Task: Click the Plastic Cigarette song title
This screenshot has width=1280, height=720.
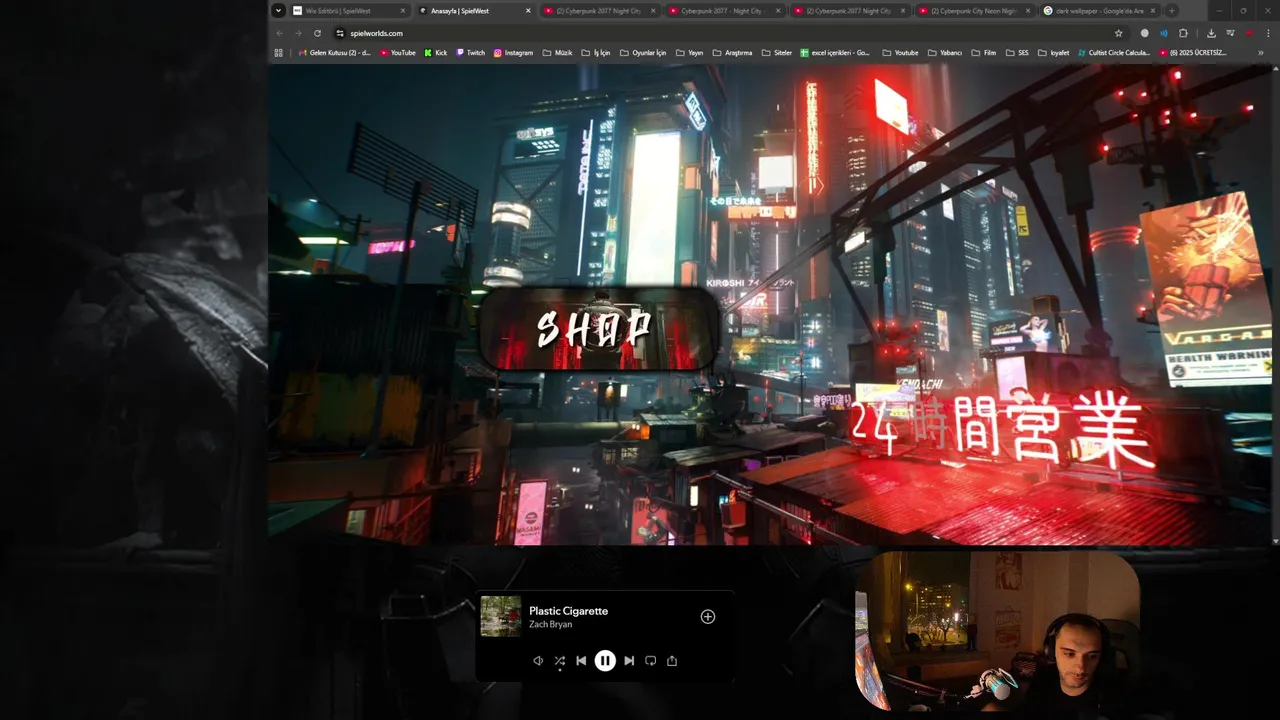Action: coord(568,611)
